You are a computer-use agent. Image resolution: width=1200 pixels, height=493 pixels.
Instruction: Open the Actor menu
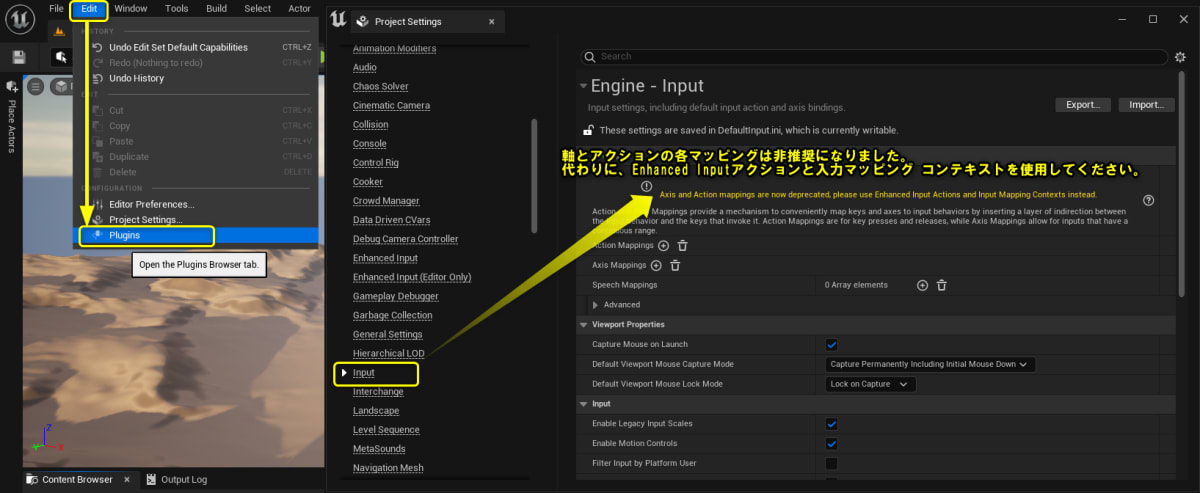tap(300, 9)
